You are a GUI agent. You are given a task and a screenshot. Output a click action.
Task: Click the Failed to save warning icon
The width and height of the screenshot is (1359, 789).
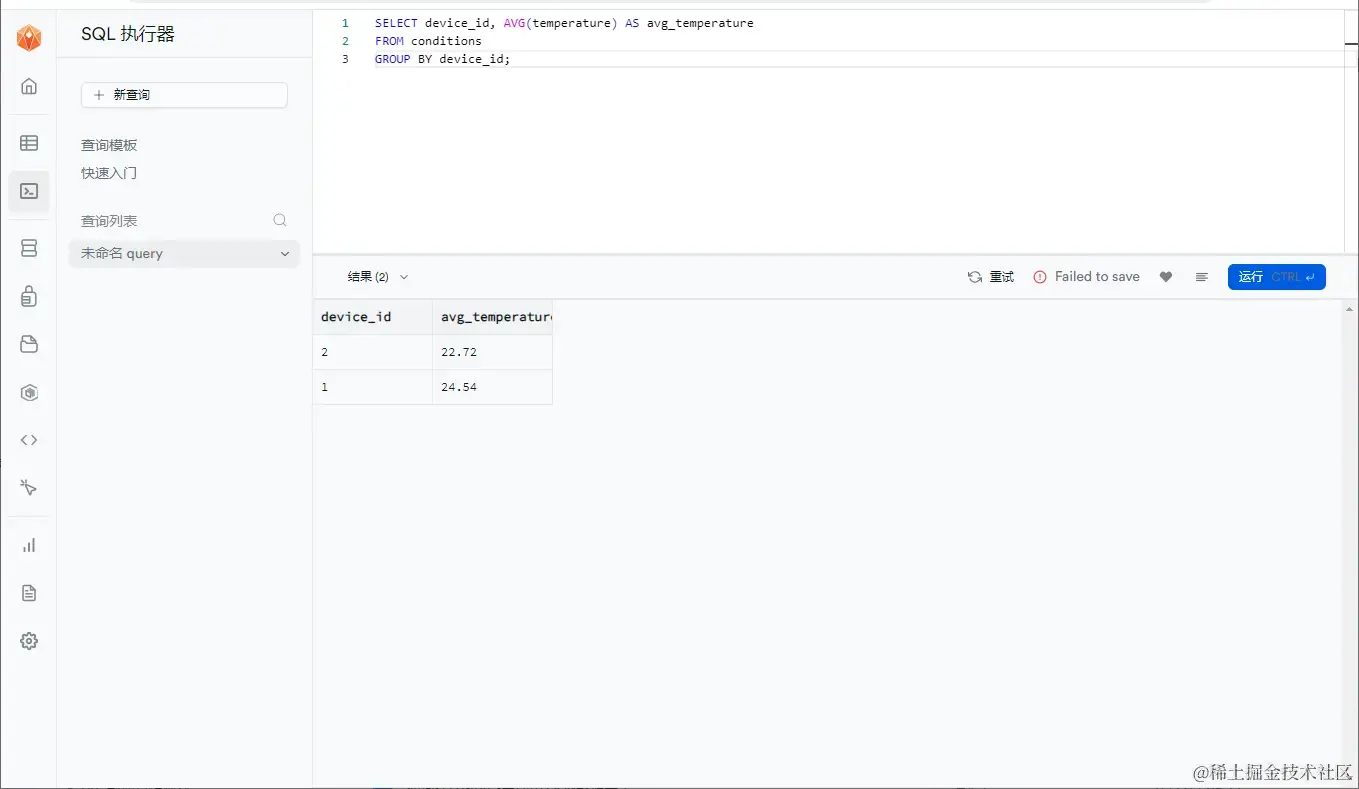tap(1040, 277)
